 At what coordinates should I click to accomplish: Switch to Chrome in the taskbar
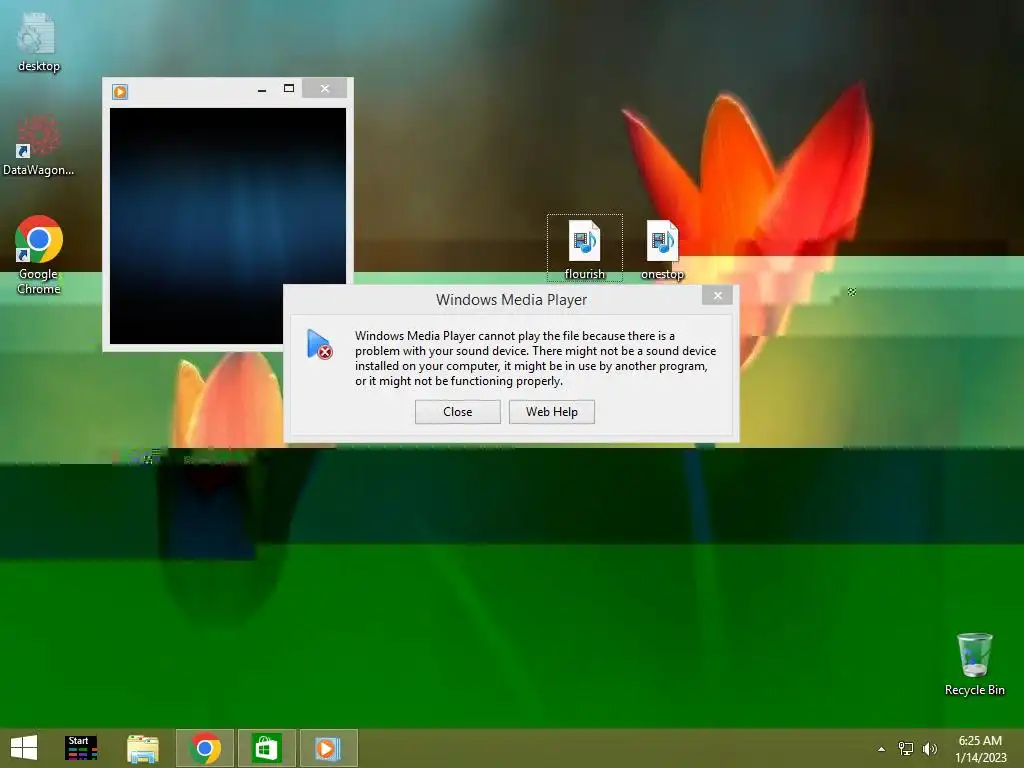pos(204,748)
